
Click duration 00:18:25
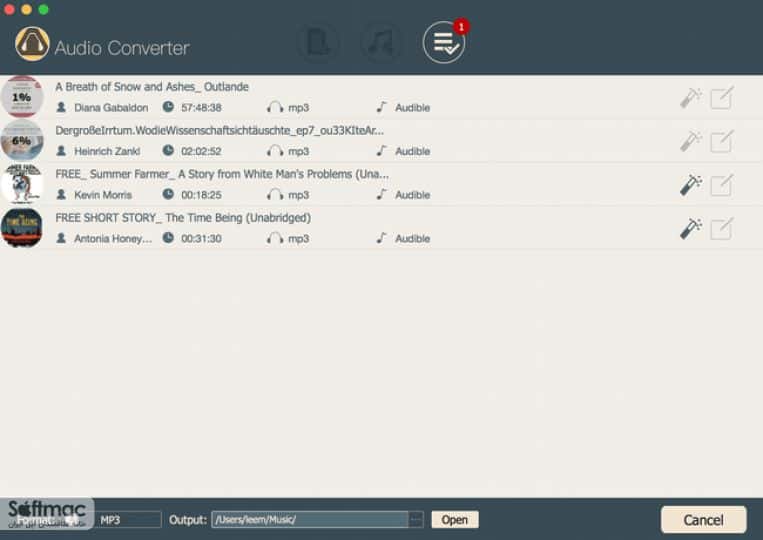click(x=201, y=195)
